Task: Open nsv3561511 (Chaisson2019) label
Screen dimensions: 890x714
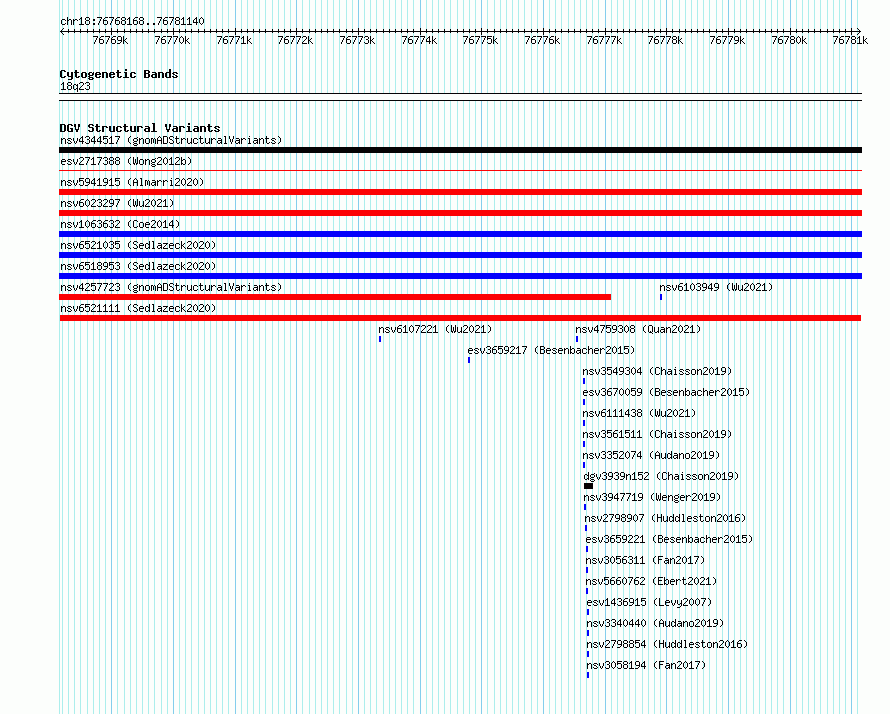Action: [x=657, y=434]
